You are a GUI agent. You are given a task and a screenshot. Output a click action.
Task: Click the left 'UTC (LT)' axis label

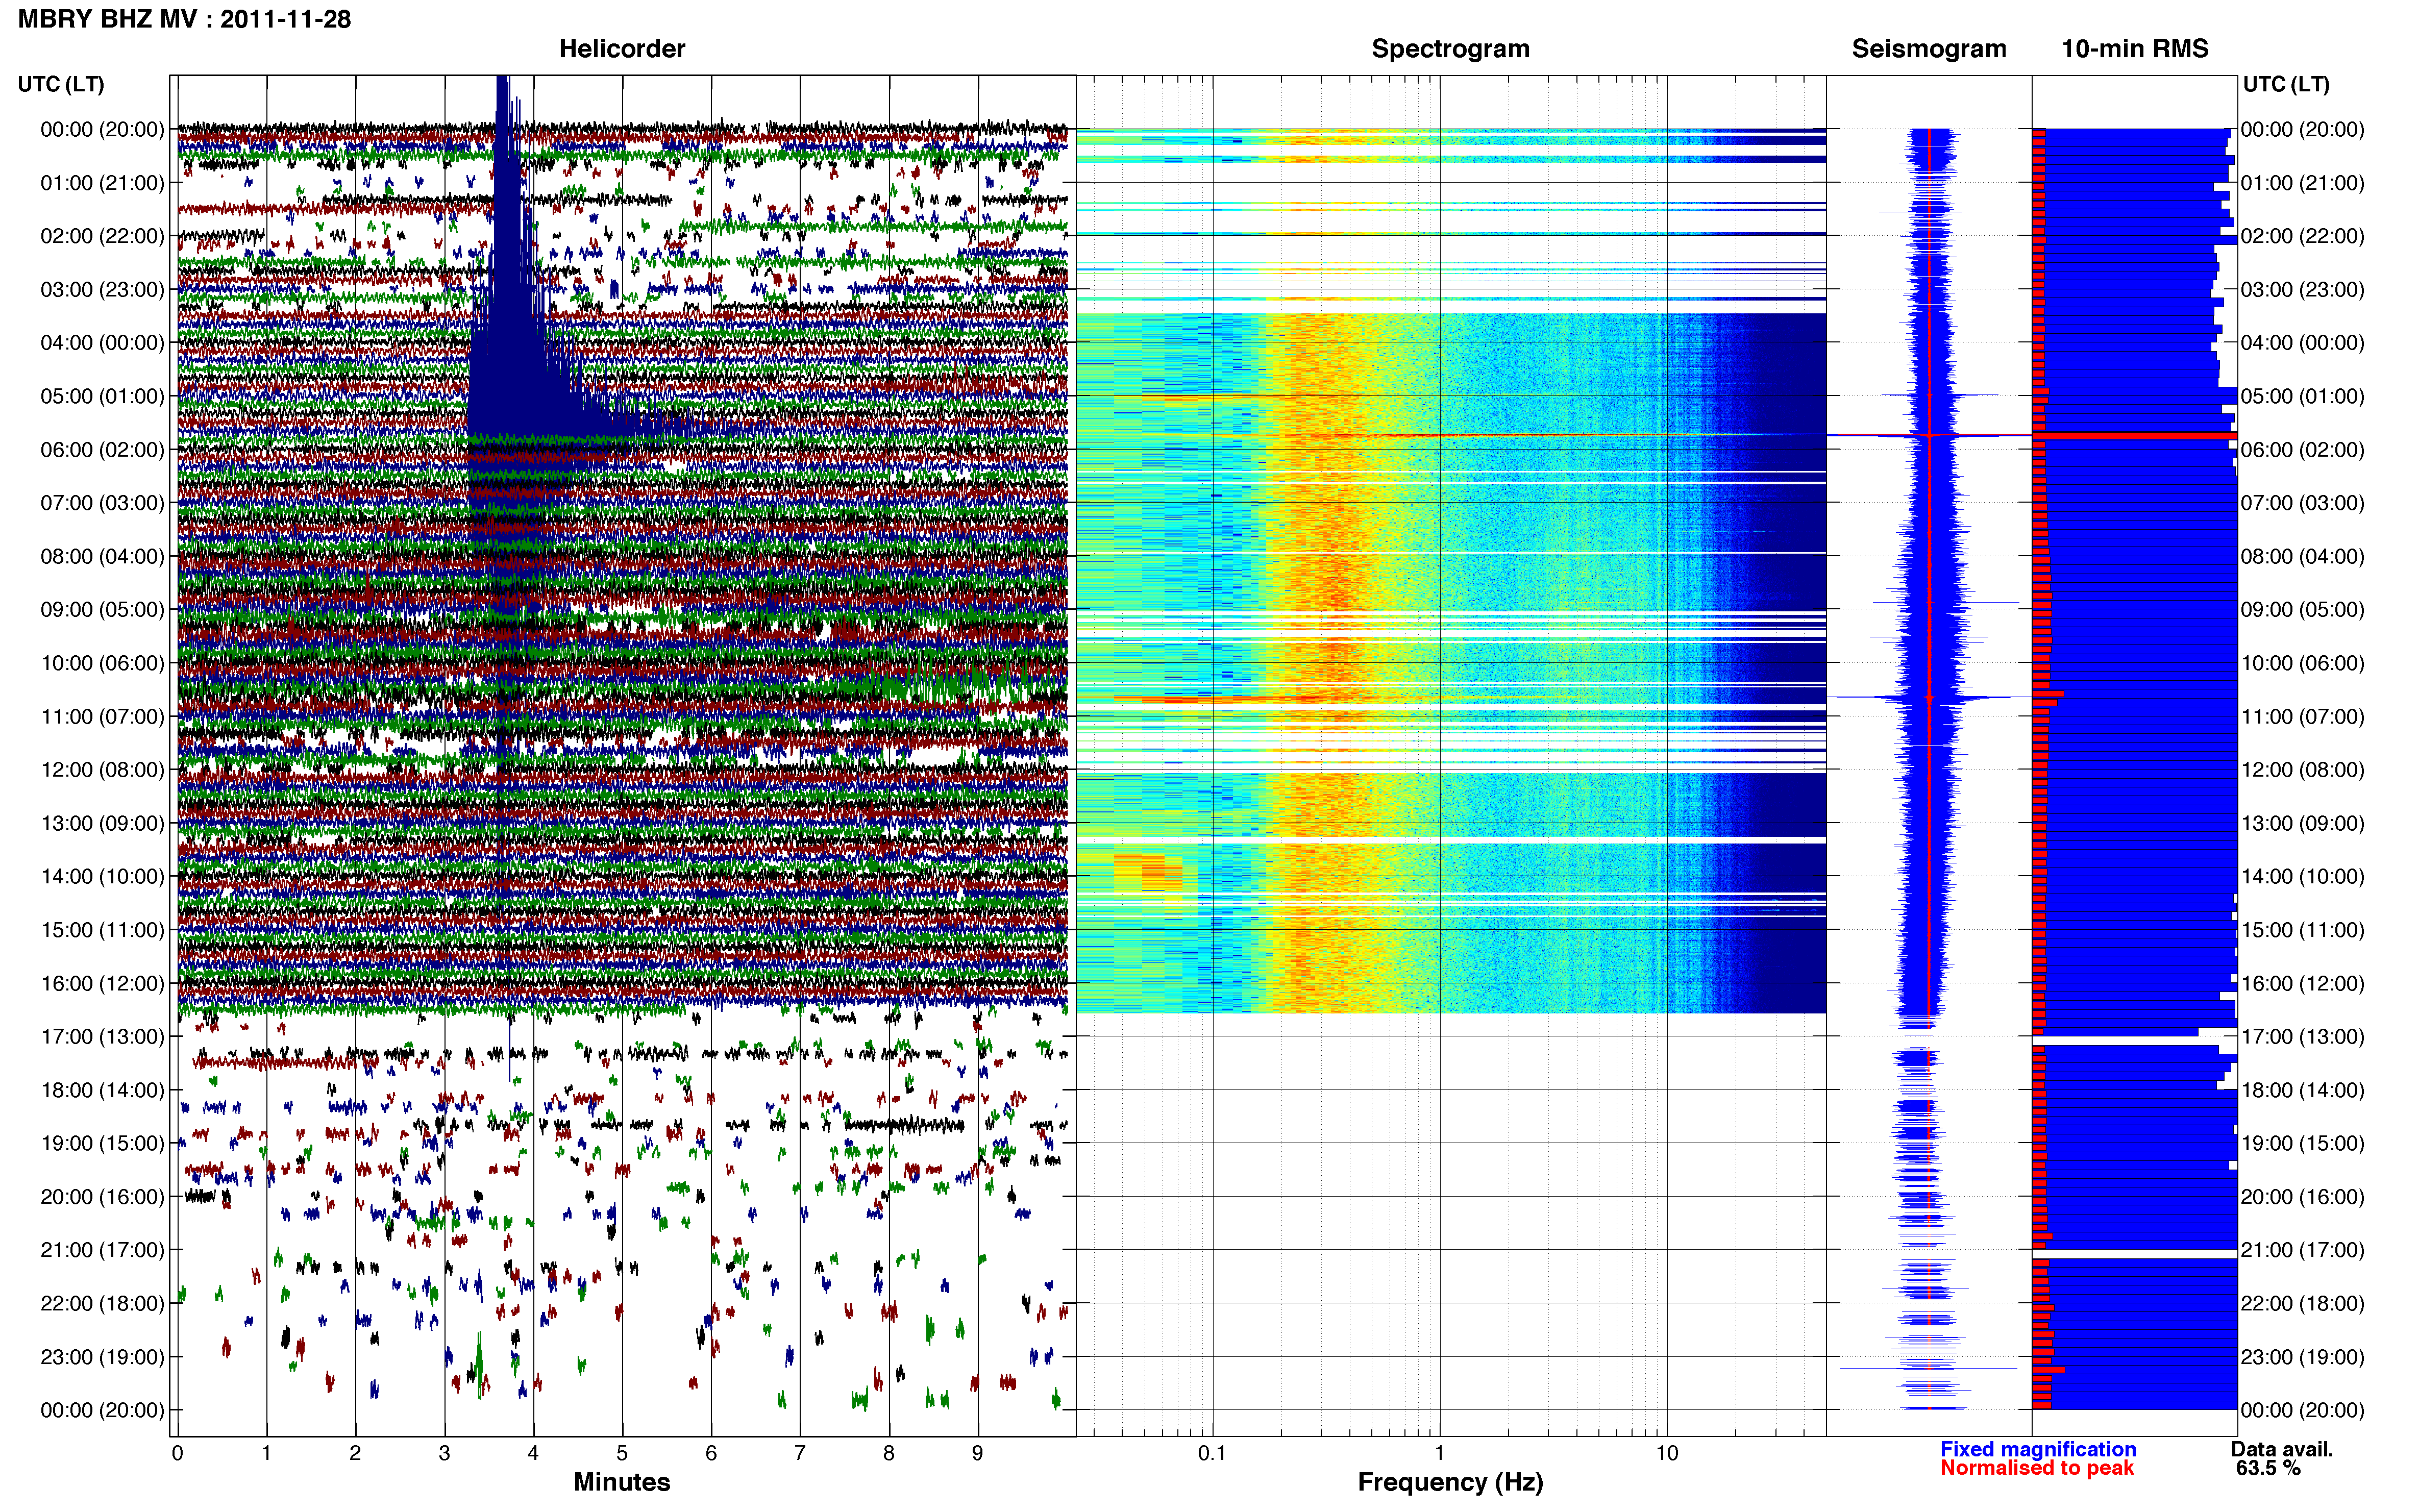tap(61, 84)
